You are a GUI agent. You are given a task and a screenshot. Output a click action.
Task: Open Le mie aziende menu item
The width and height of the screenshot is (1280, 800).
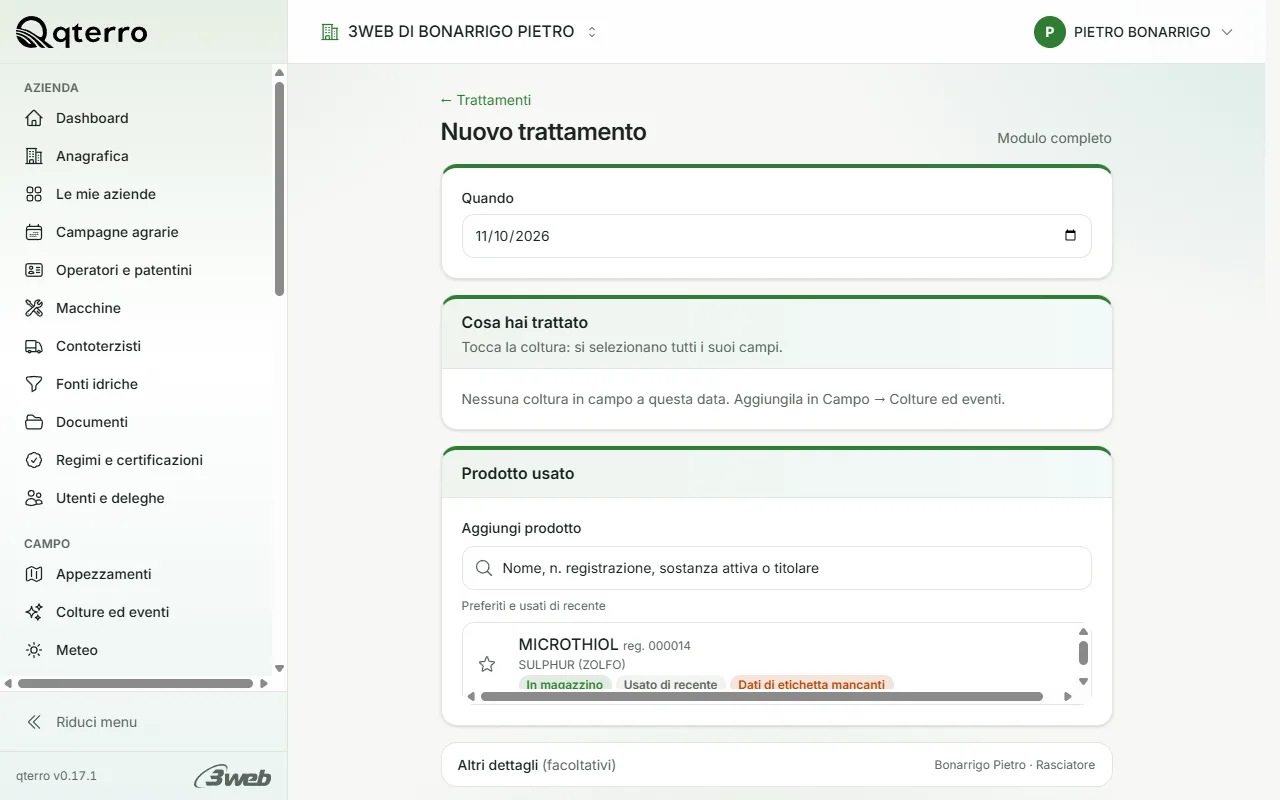136,194
